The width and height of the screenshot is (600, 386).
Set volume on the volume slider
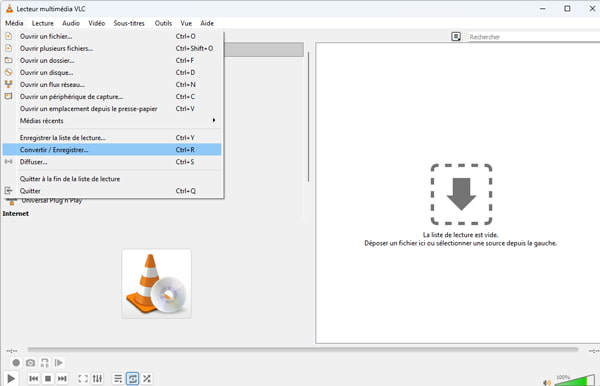coord(575,381)
